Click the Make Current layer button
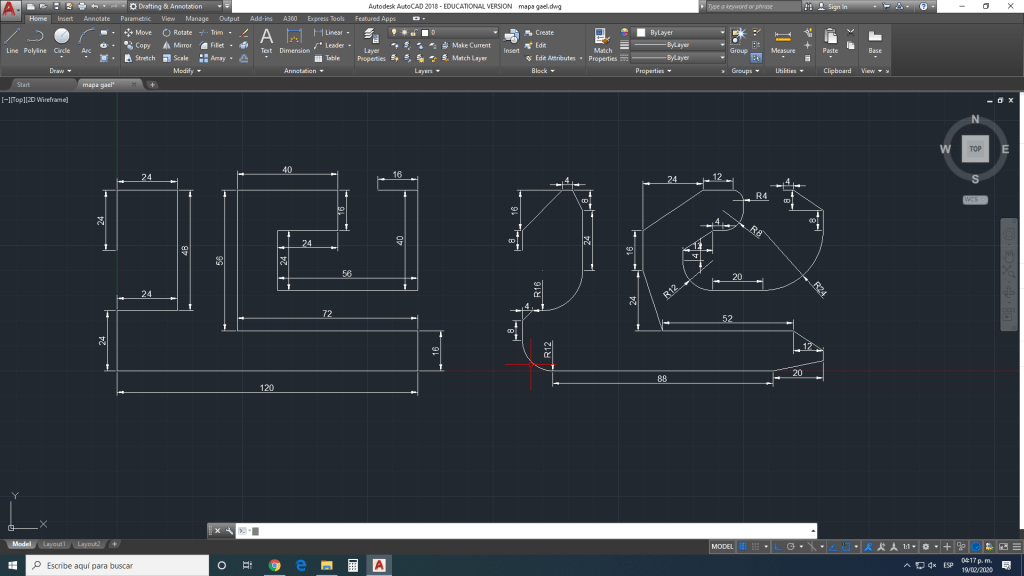 coord(466,45)
